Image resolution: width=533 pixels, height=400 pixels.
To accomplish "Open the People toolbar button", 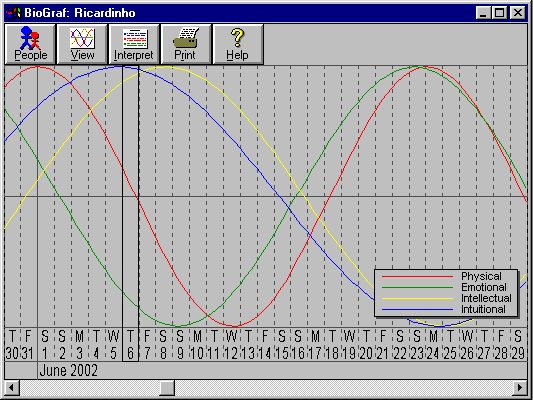I will pos(30,44).
